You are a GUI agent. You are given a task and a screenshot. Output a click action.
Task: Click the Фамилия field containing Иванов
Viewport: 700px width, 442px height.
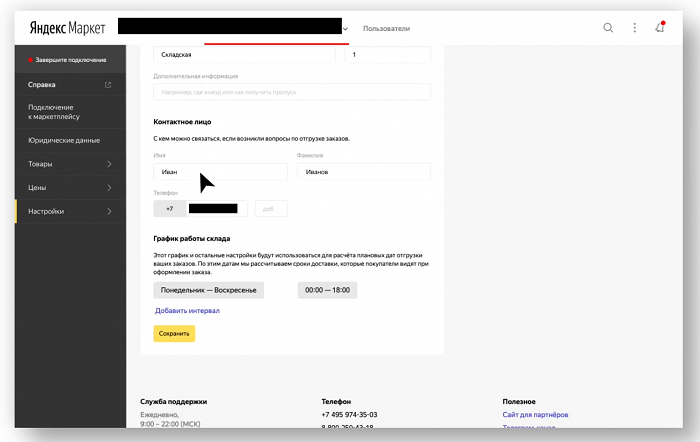(x=364, y=172)
